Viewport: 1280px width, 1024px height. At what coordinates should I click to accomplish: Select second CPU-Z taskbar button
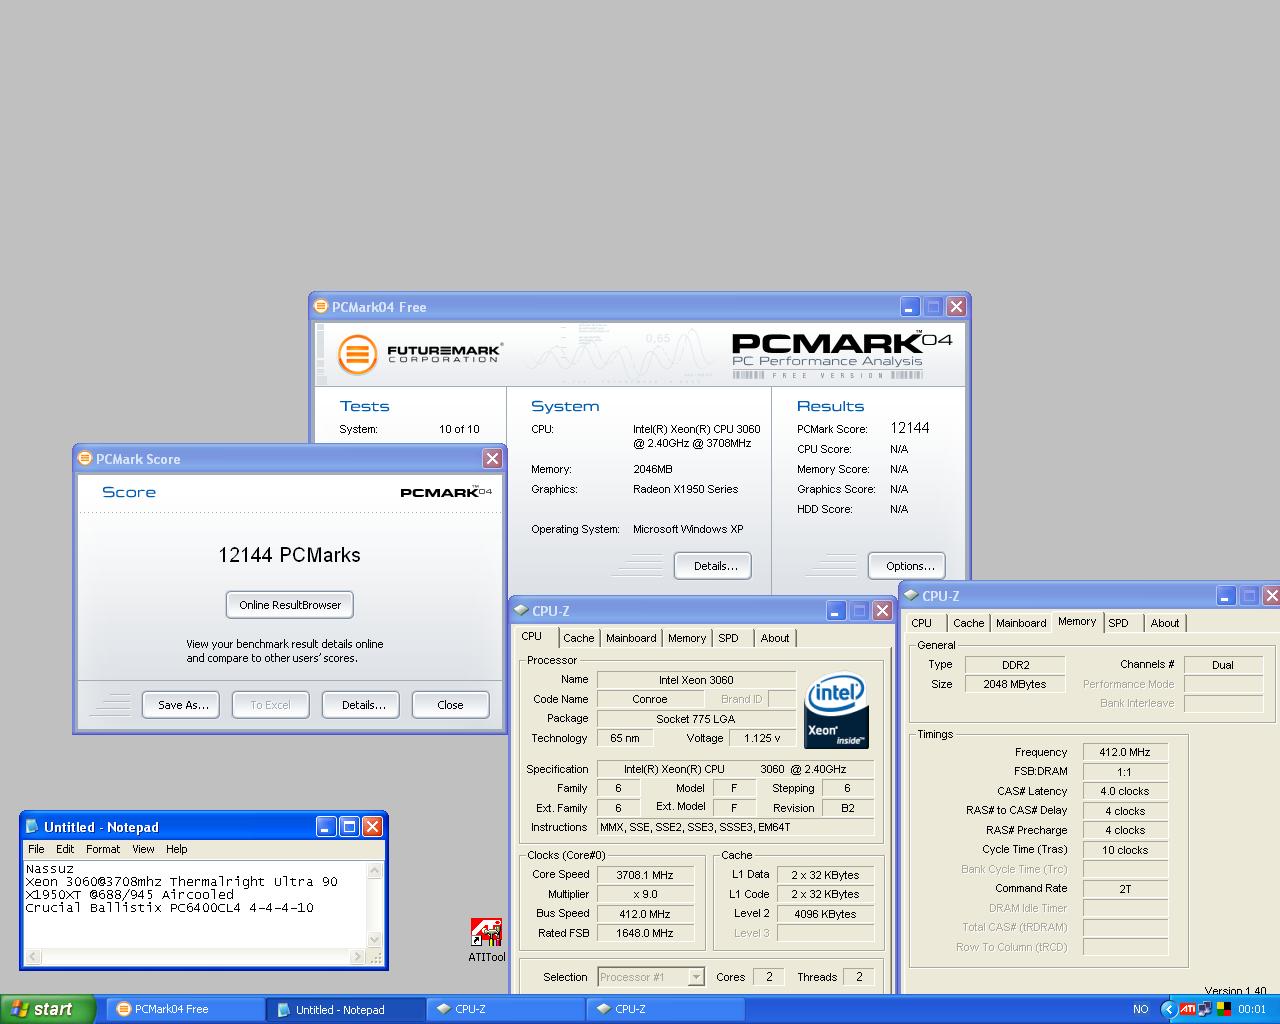(666, 1009)
